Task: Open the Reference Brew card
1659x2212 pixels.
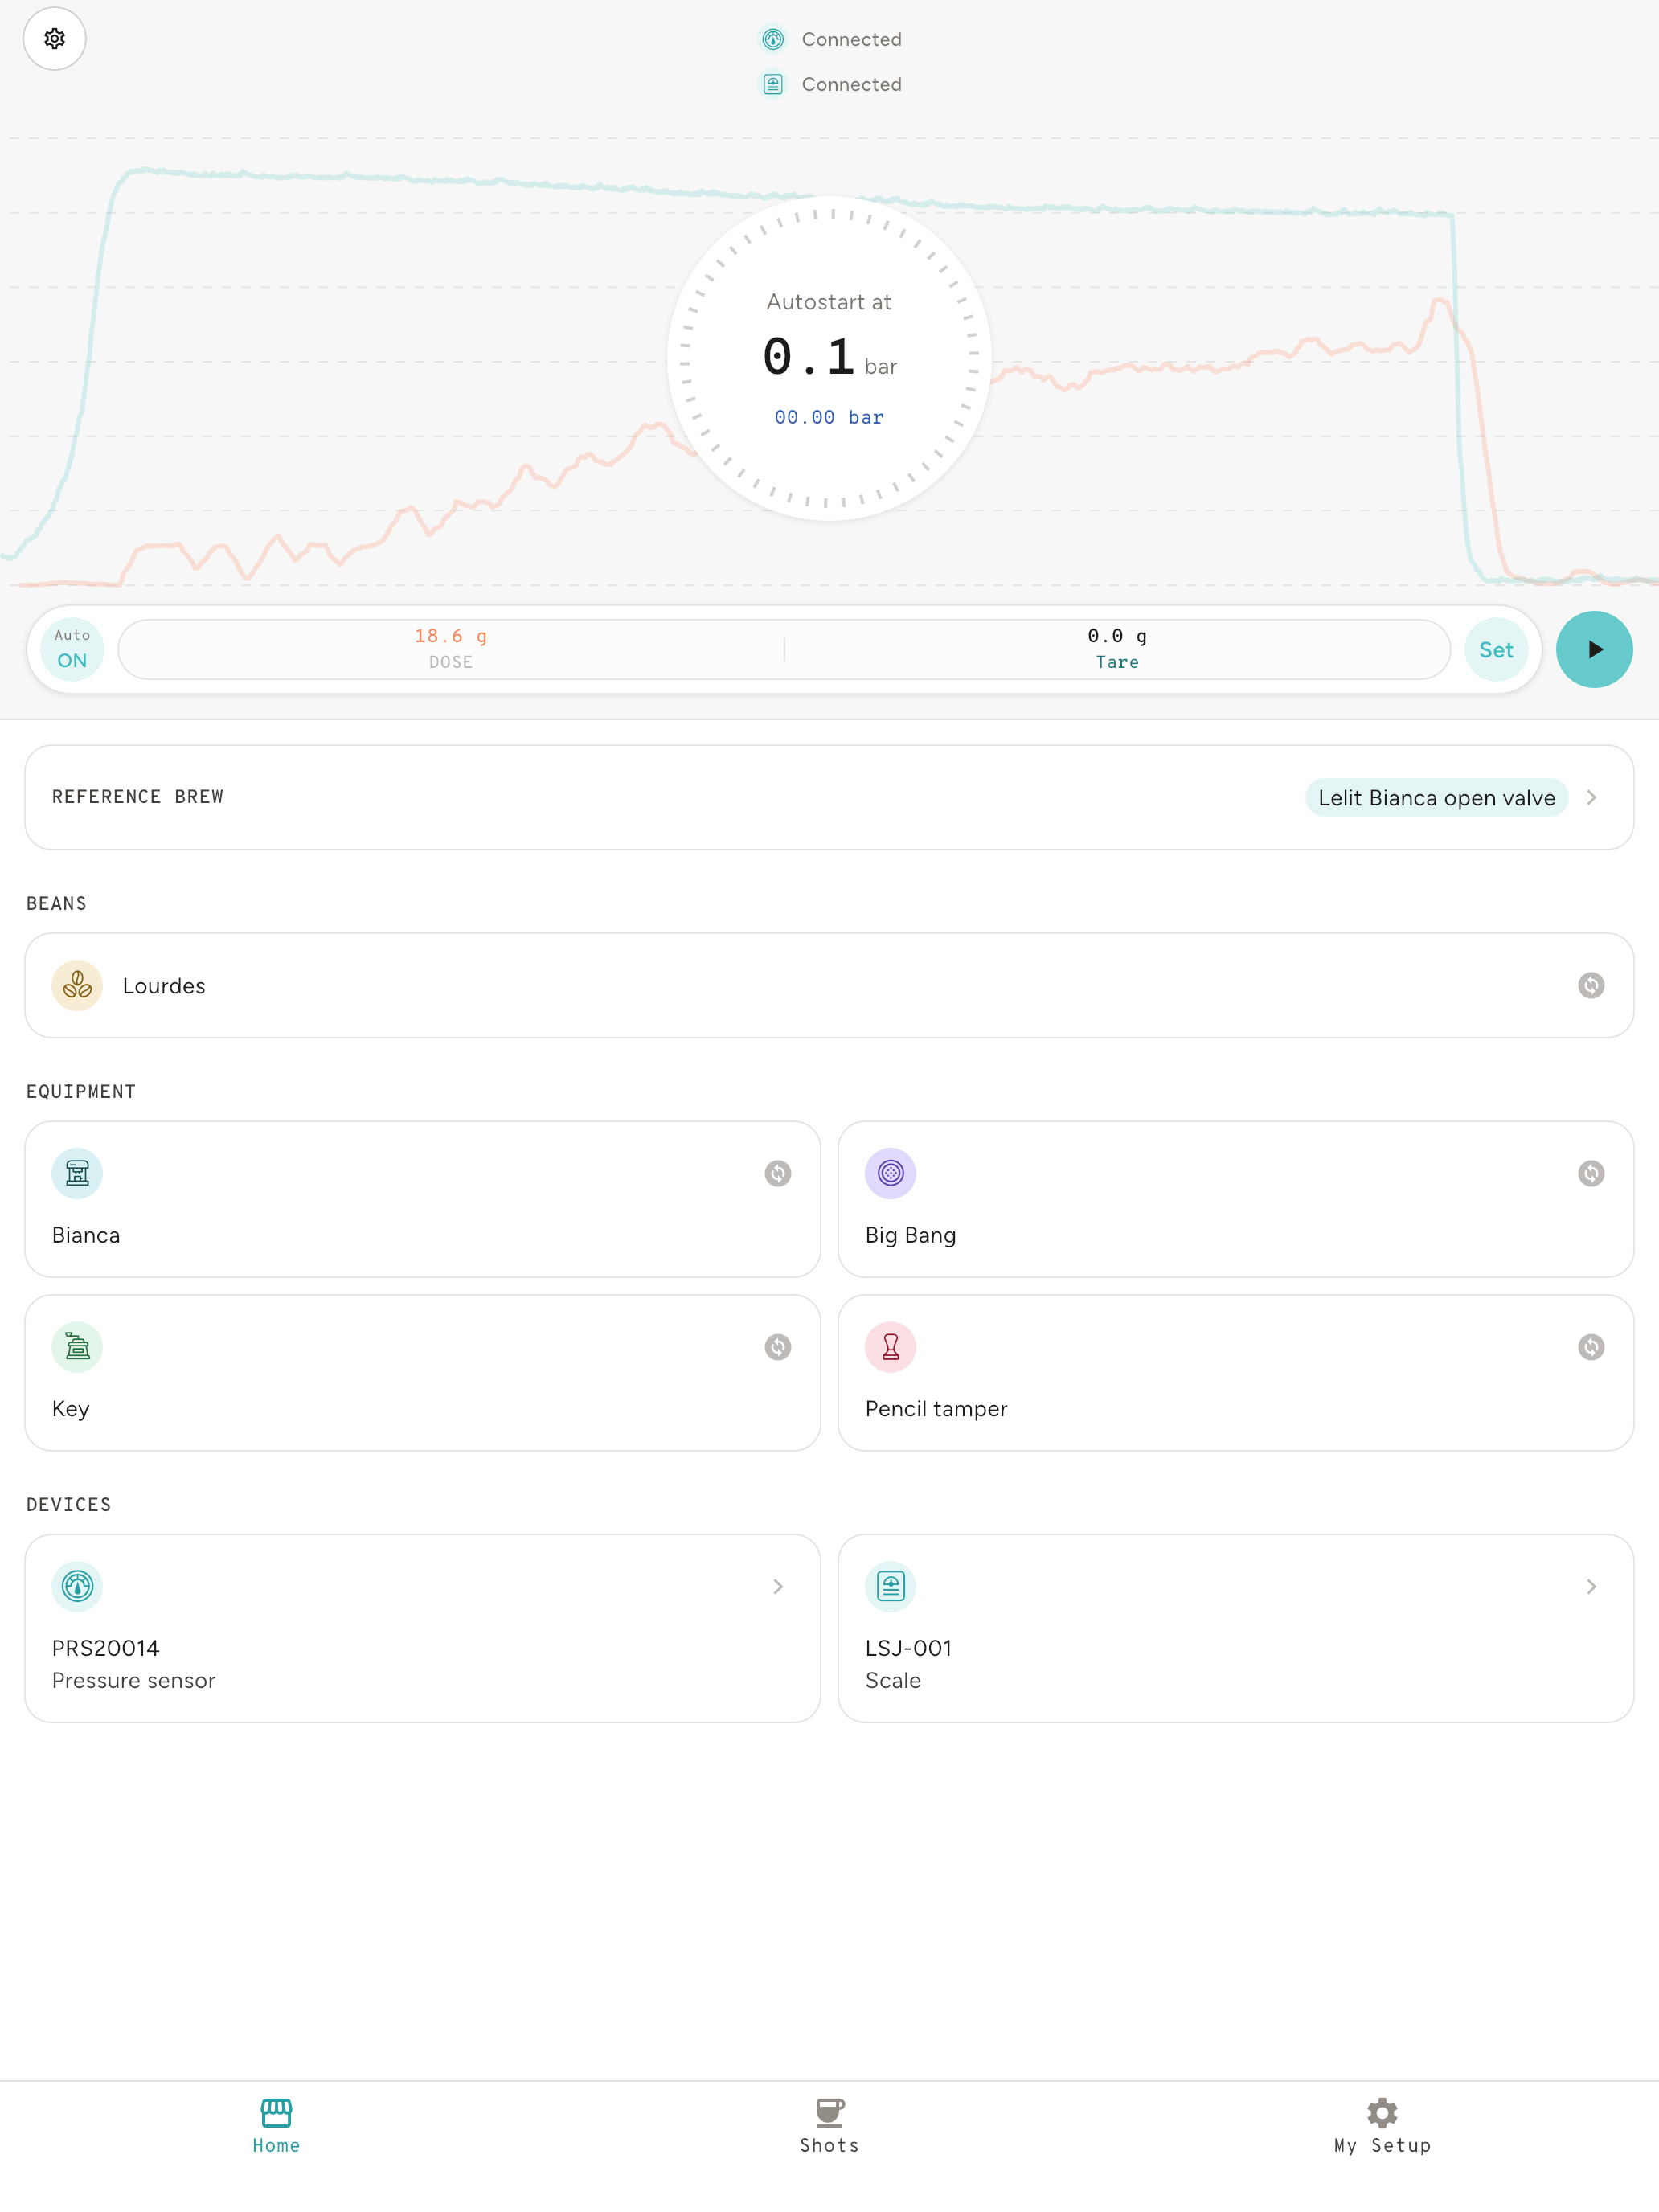Action: [829, 797]
